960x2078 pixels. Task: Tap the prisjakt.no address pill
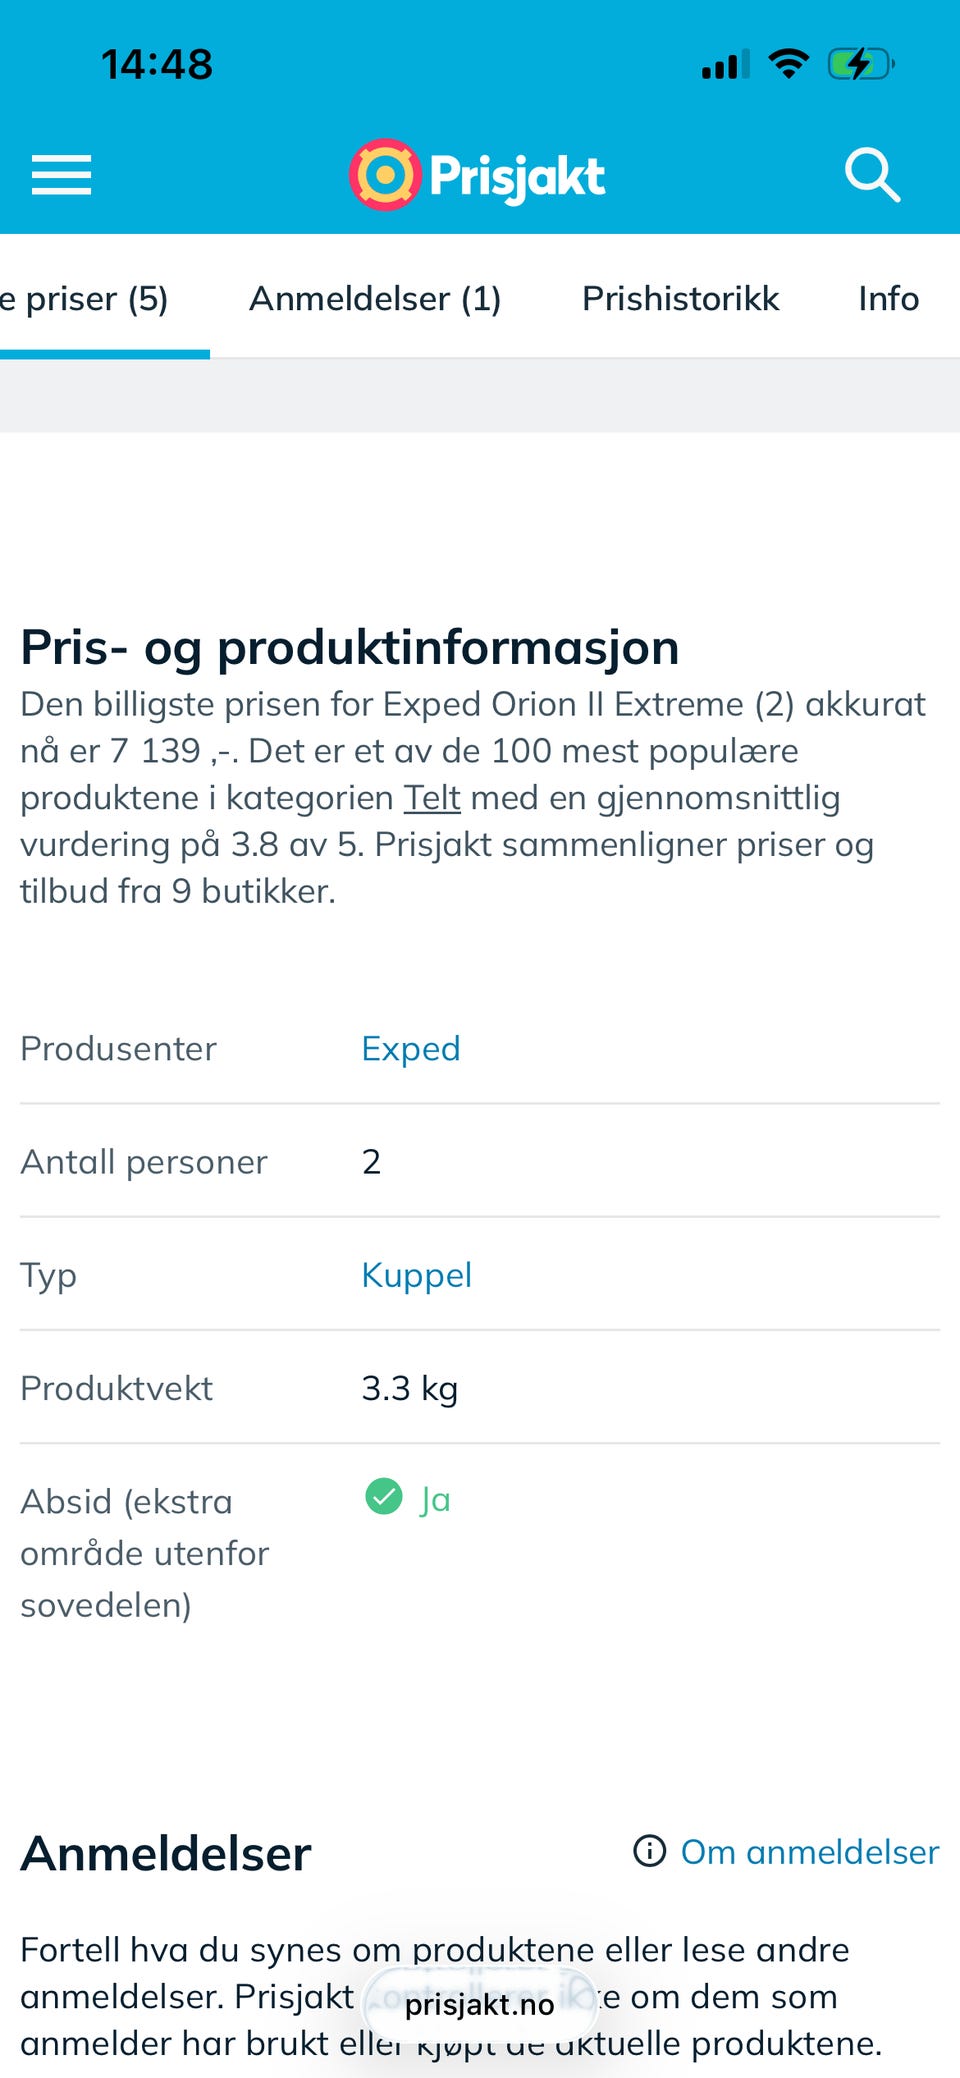480,2004
